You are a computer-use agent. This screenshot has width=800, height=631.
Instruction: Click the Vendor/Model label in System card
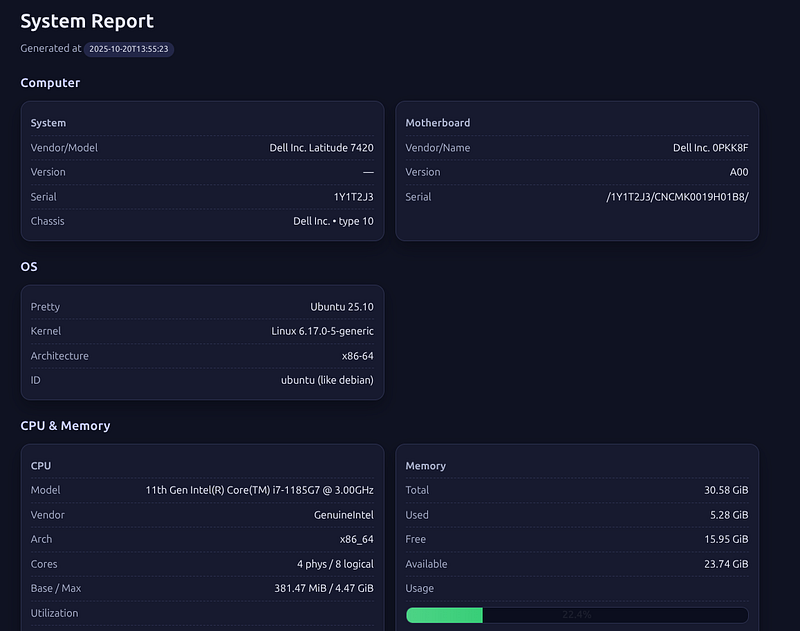[64, 147]
